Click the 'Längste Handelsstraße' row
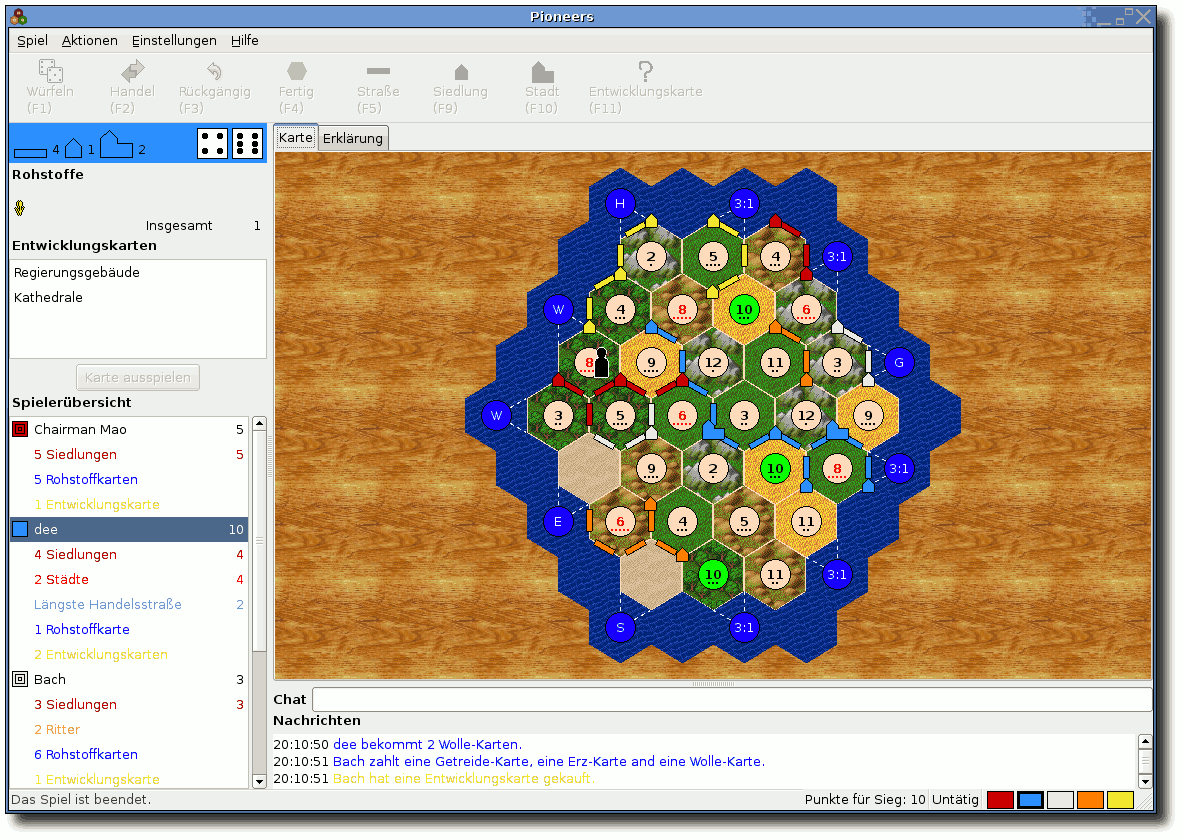1182x839 pixels. [130, 605]
